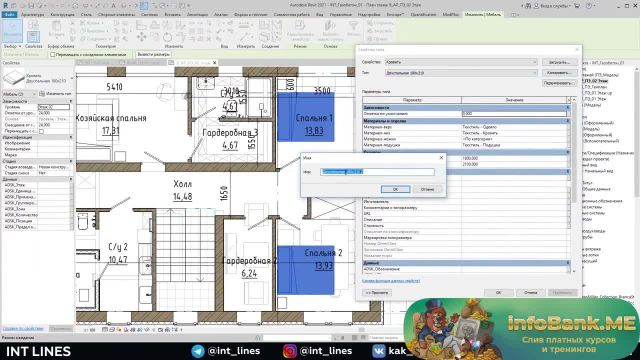Image resolution: width=640 pixels, height=360 pixels.
Task: Open the Type dropdown in Type Properties
Action: click(461, 73)
